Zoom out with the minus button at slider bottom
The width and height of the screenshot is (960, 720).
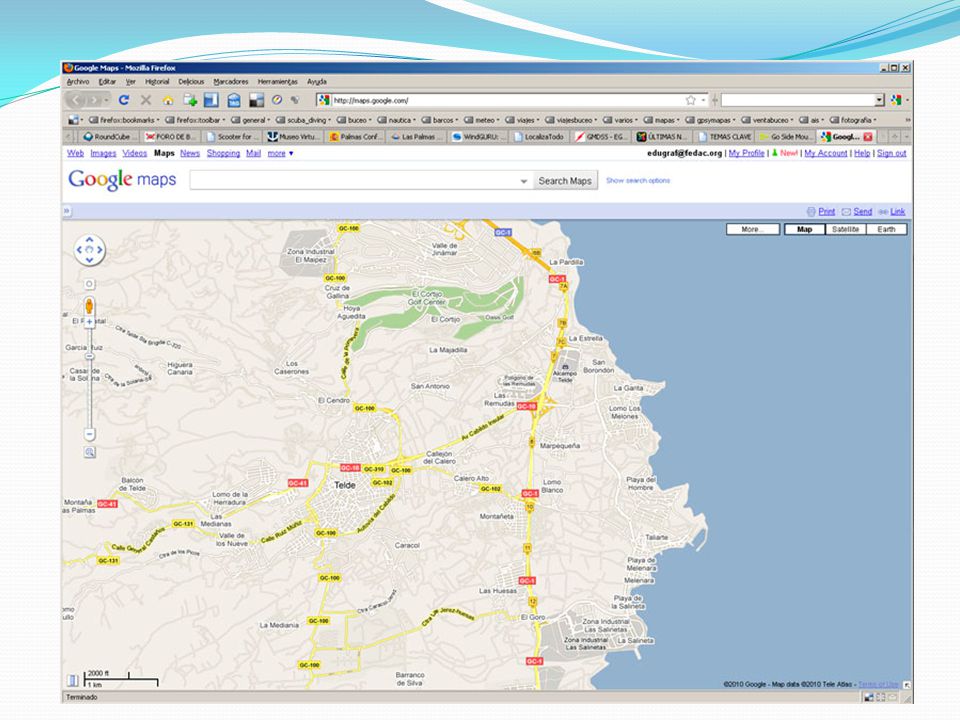pyautogui.click(x=89, y=434)
